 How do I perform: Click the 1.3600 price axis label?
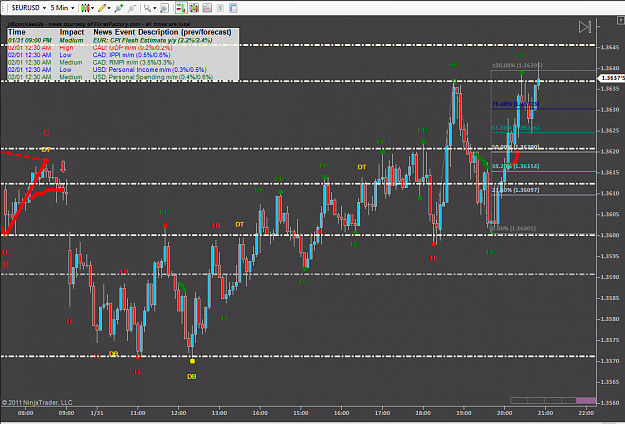tap(610, 235)
